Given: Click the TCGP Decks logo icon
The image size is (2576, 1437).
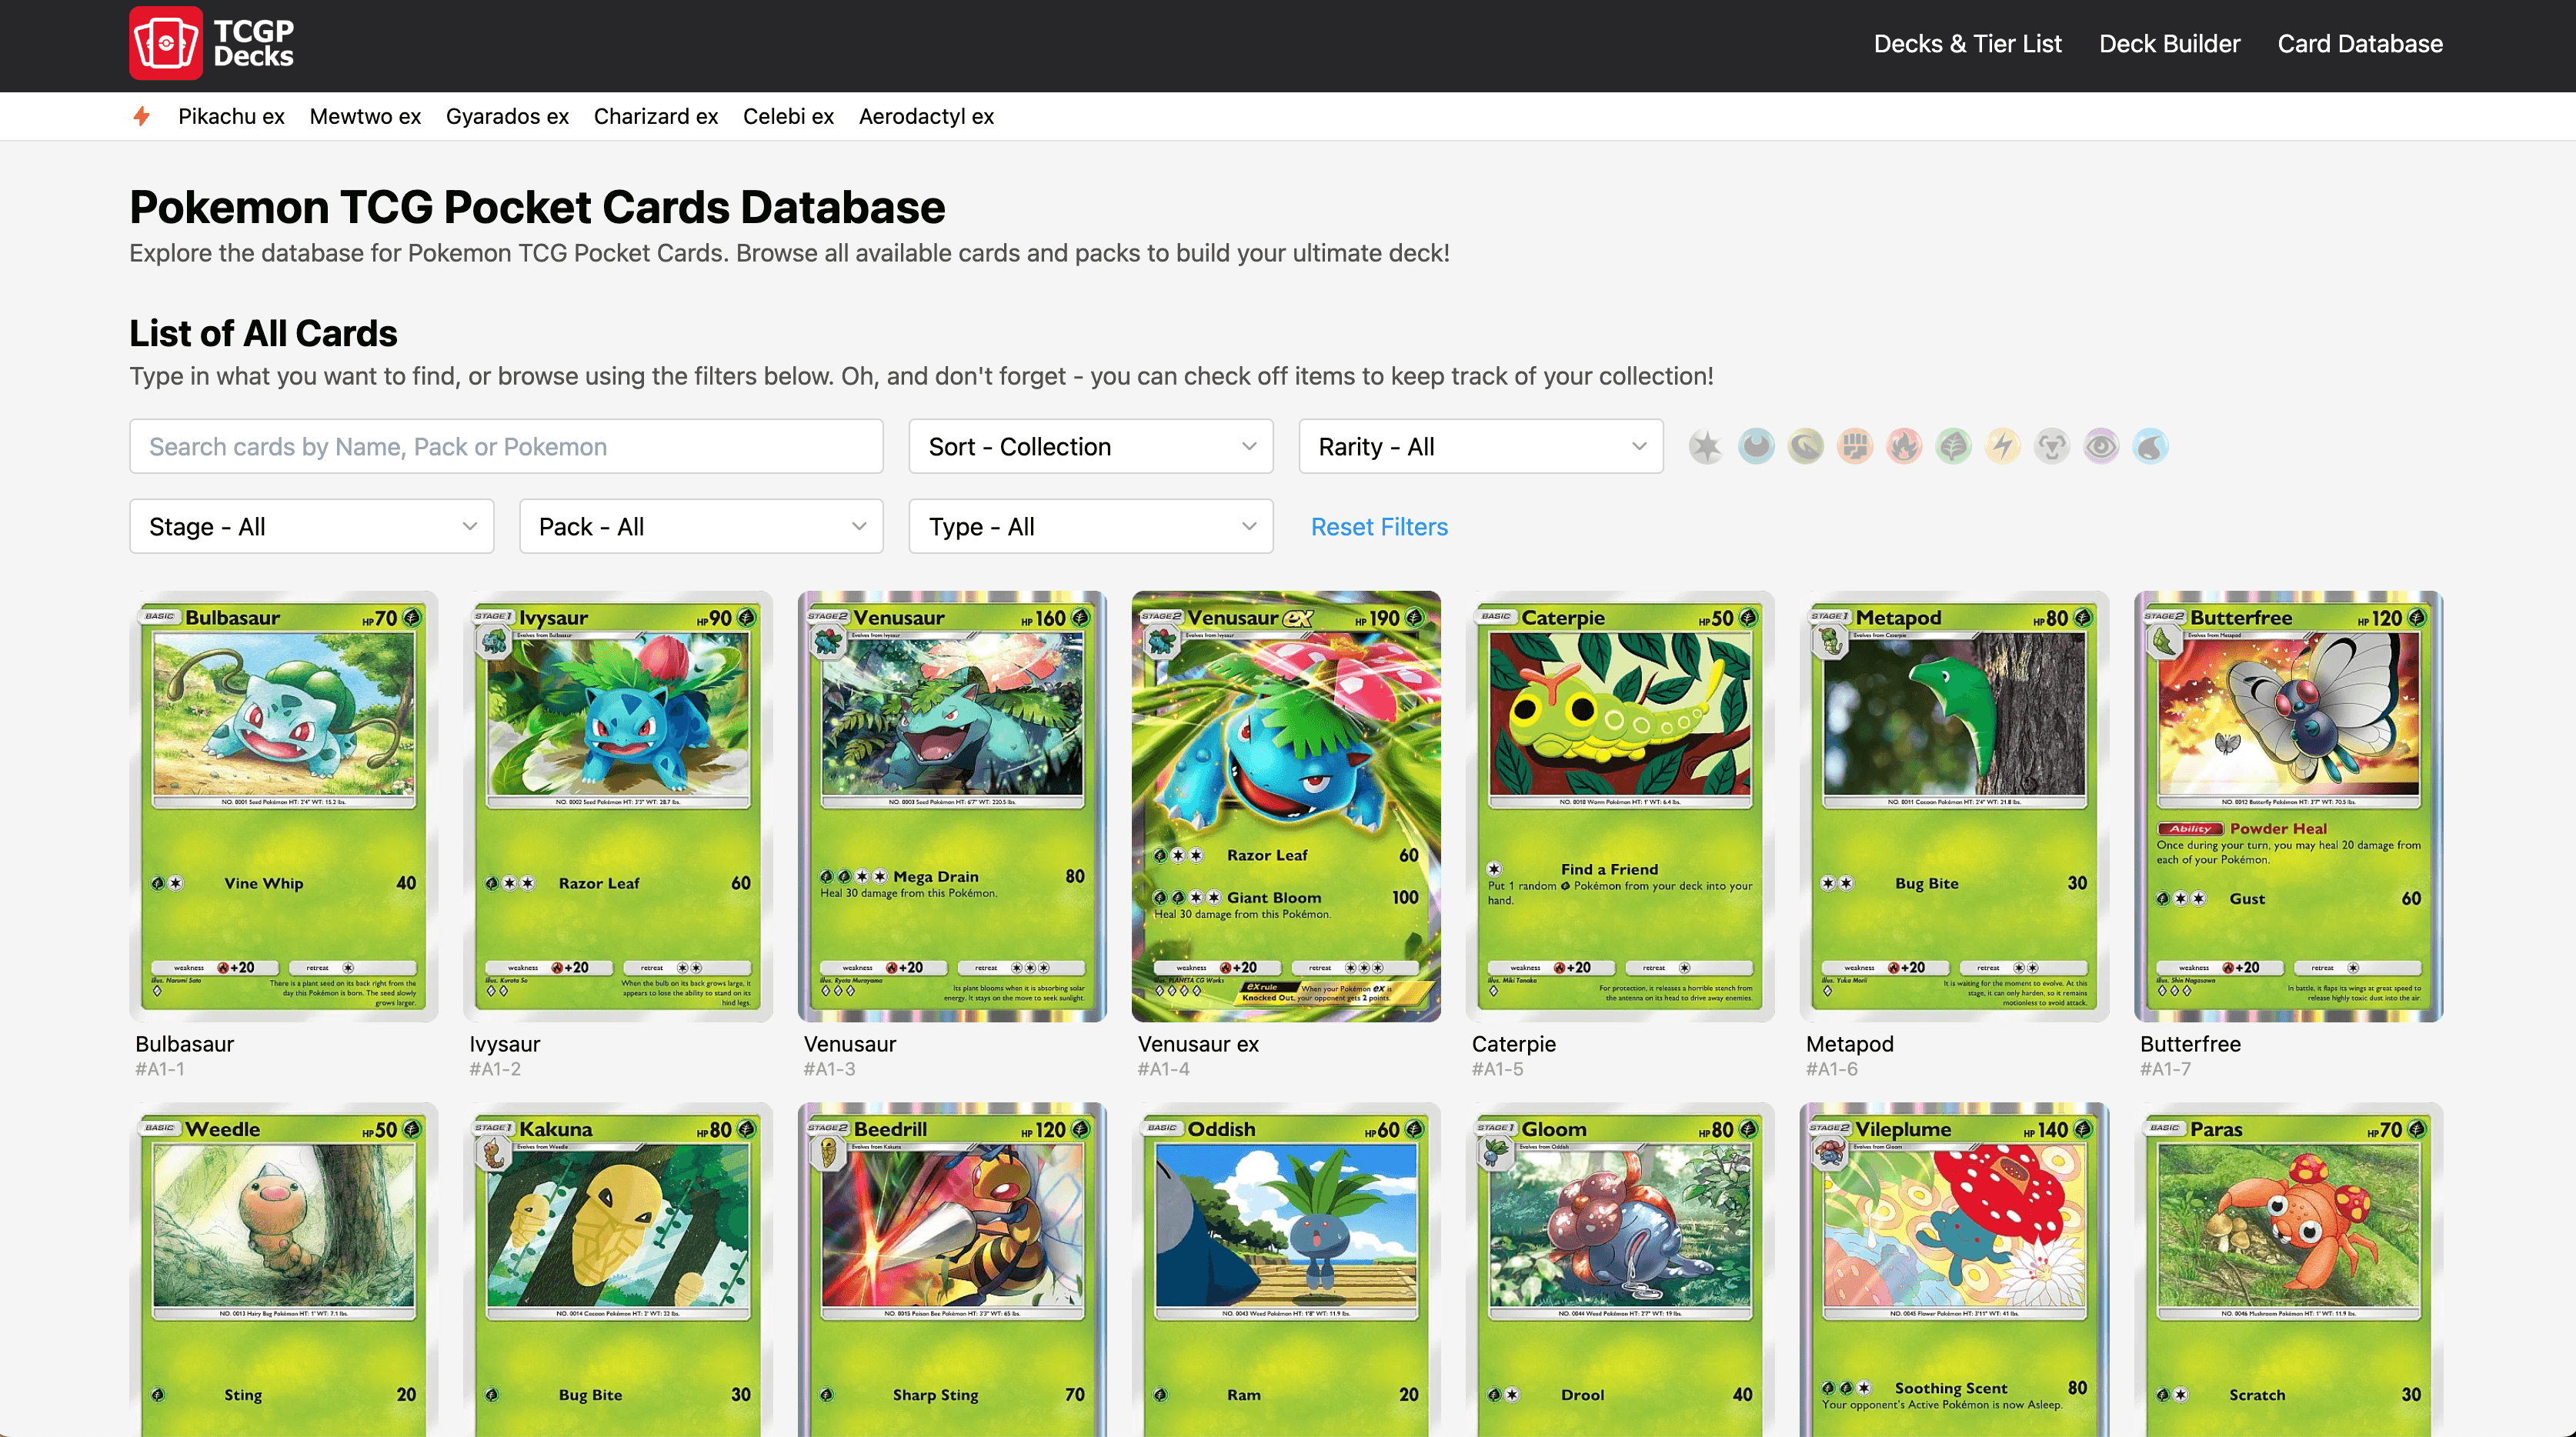Looking at the screenshot, I should [166, 43].
